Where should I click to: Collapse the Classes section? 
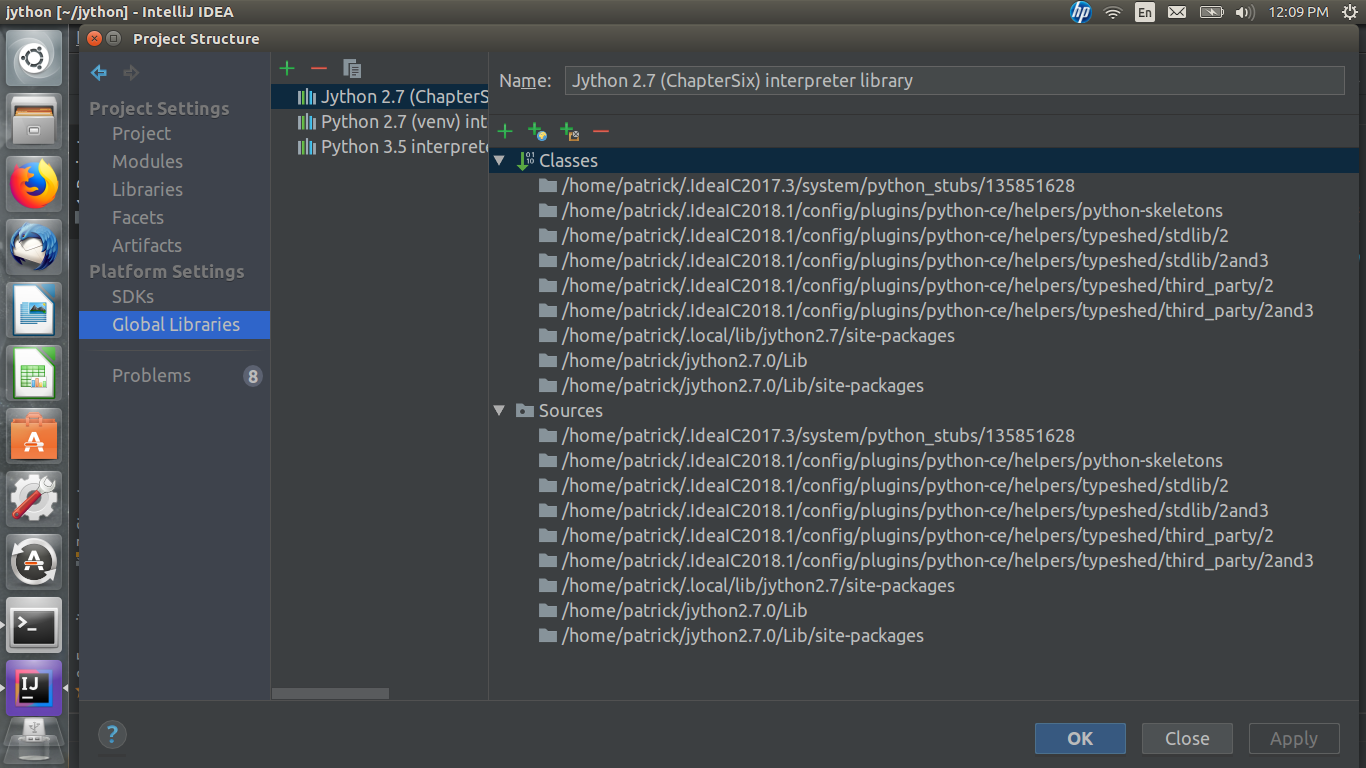pyautogui.click(x=499, y=160)
